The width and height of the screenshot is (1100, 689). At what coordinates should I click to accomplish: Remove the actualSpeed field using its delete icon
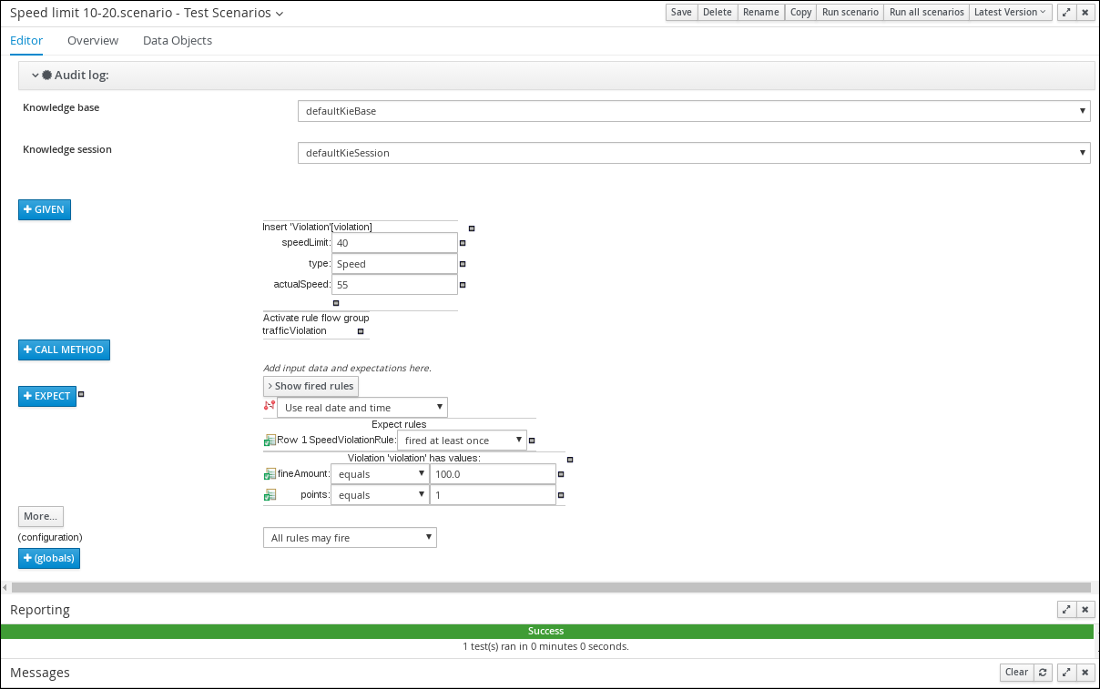[462, 285]
